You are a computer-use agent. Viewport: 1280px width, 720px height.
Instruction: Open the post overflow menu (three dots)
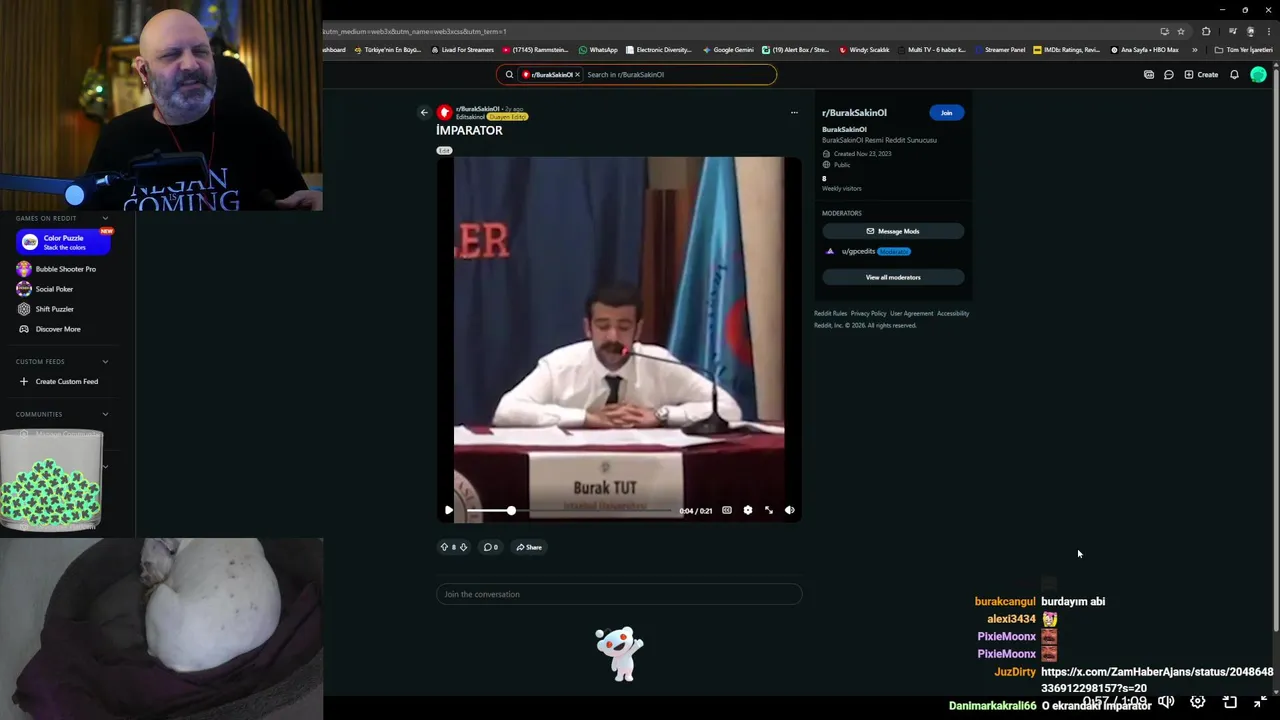pos(794,112)
